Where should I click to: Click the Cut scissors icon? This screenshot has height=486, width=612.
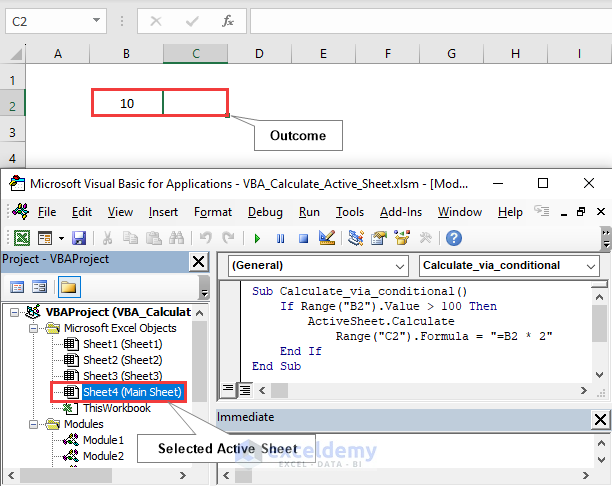(x=107, y=238)
